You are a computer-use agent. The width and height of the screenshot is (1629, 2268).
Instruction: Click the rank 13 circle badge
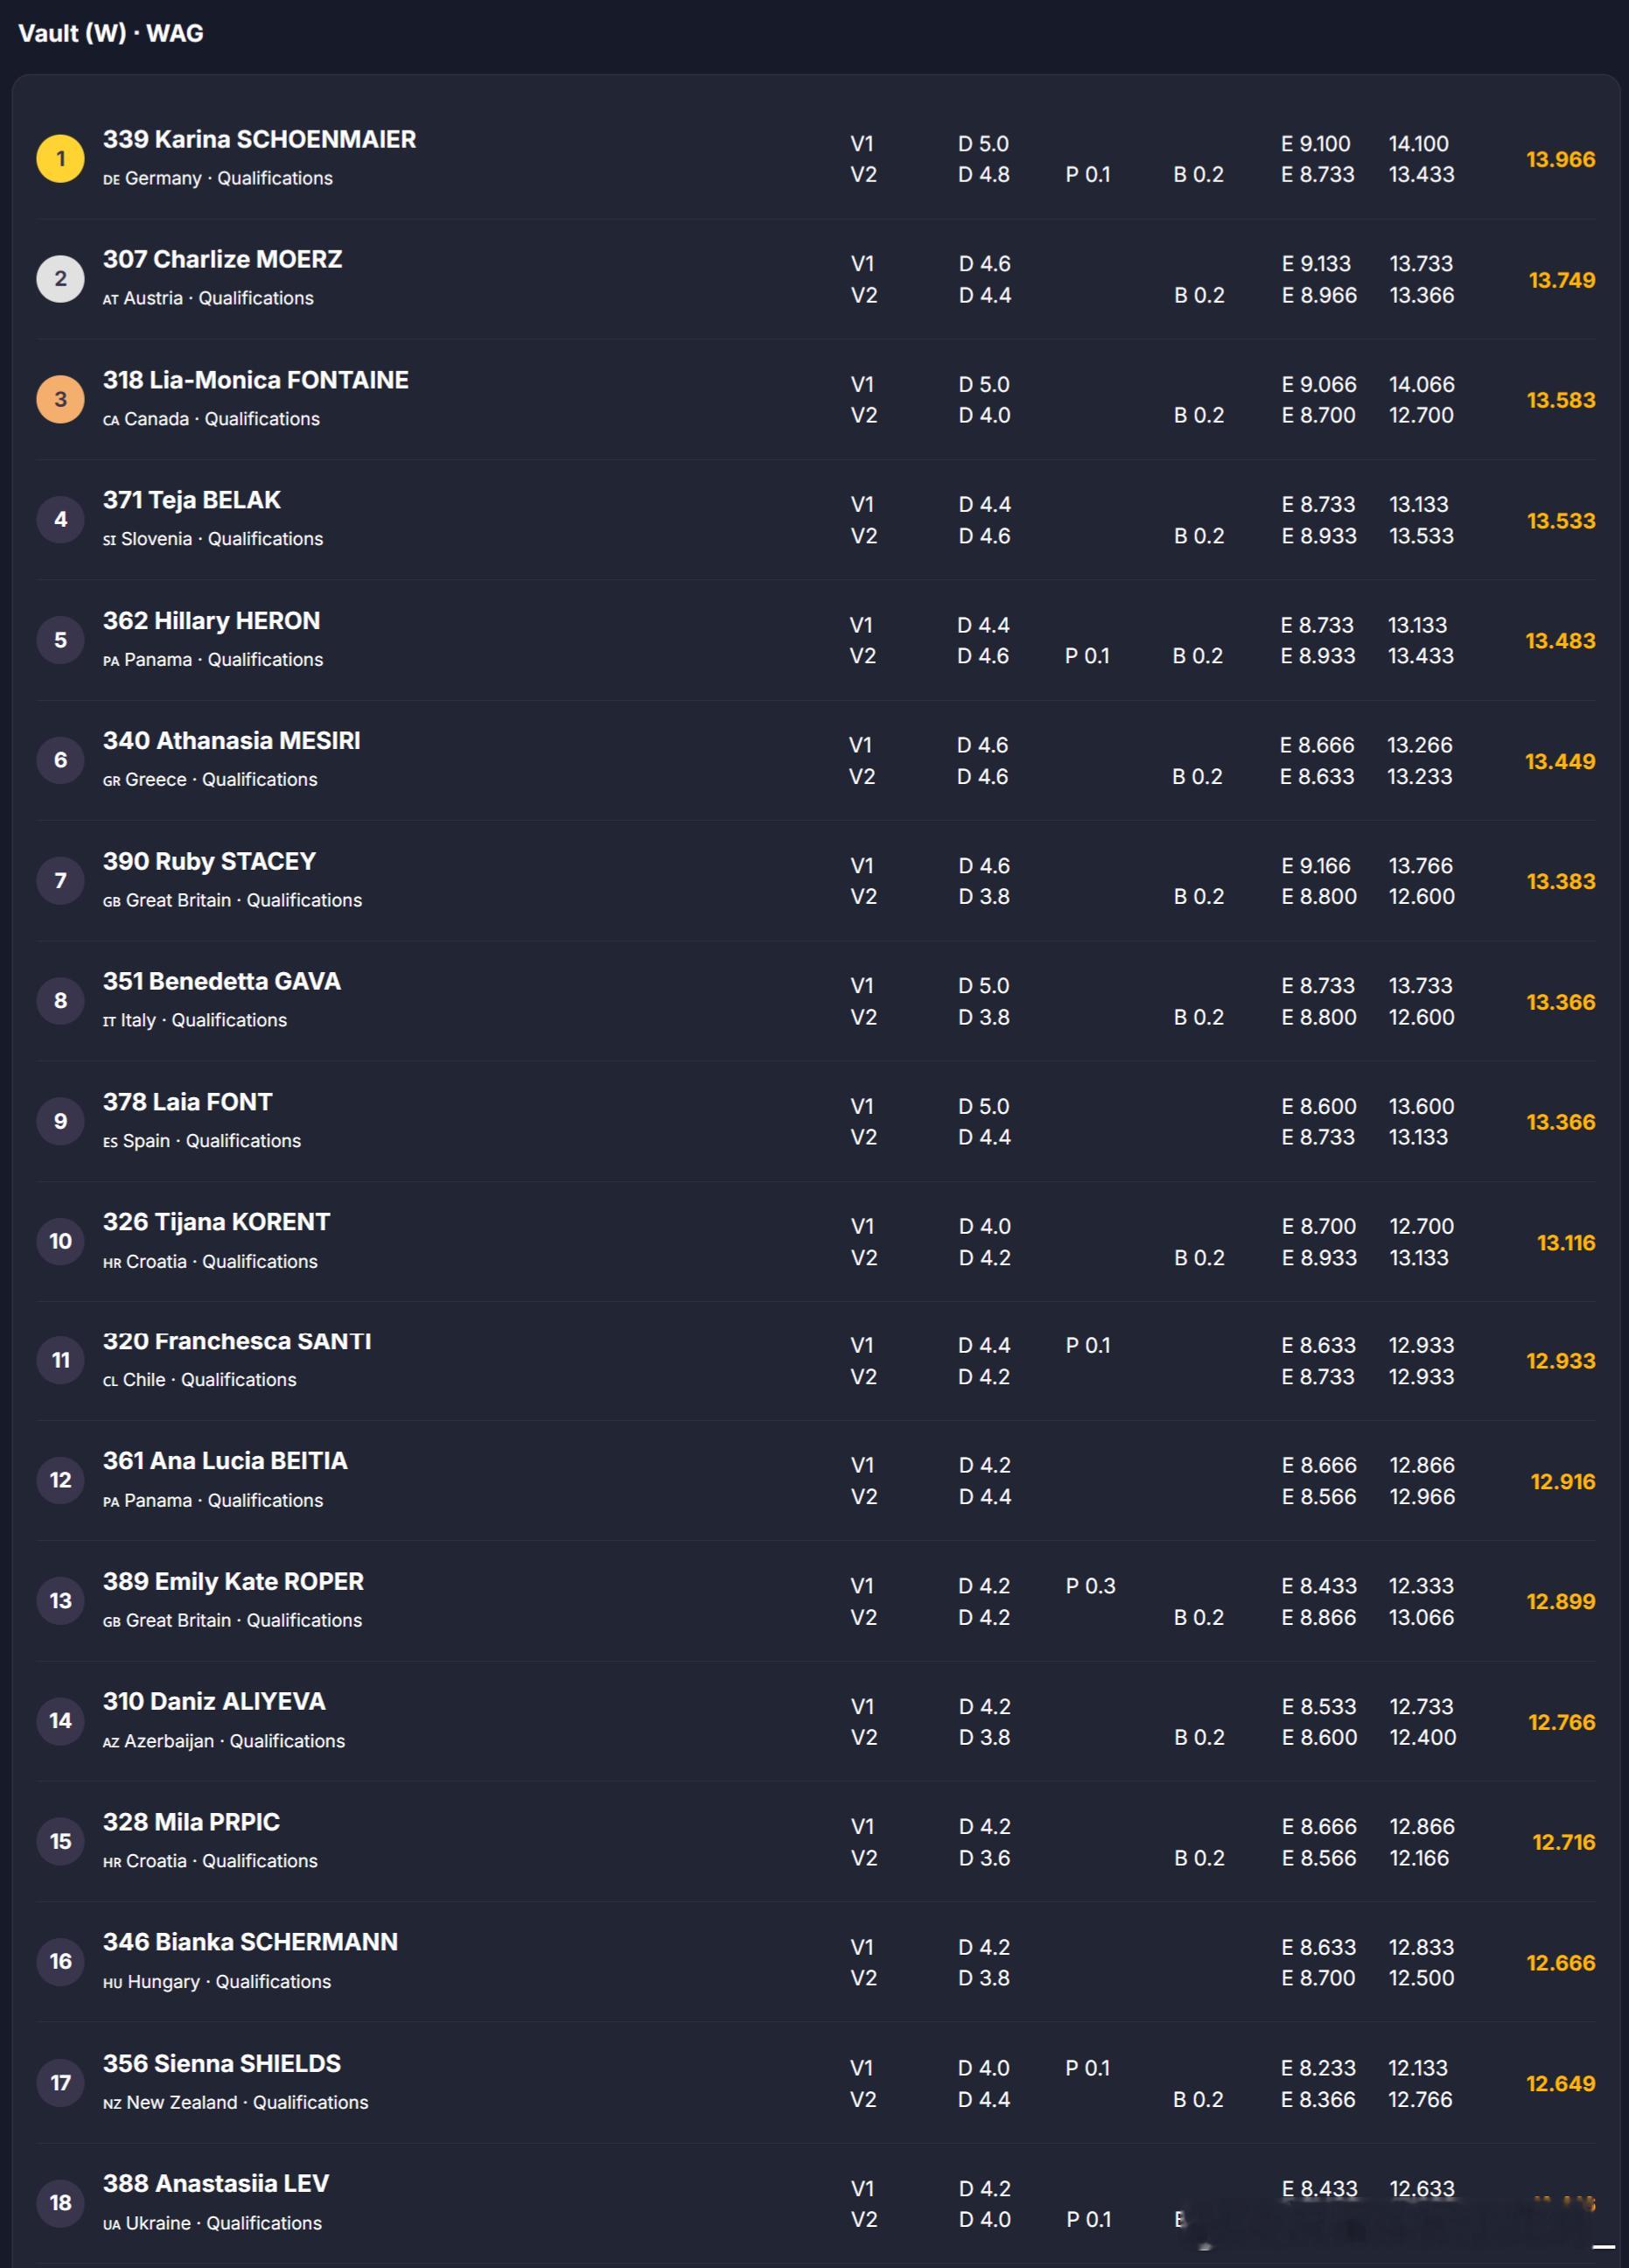click(x=60, y=1601)
